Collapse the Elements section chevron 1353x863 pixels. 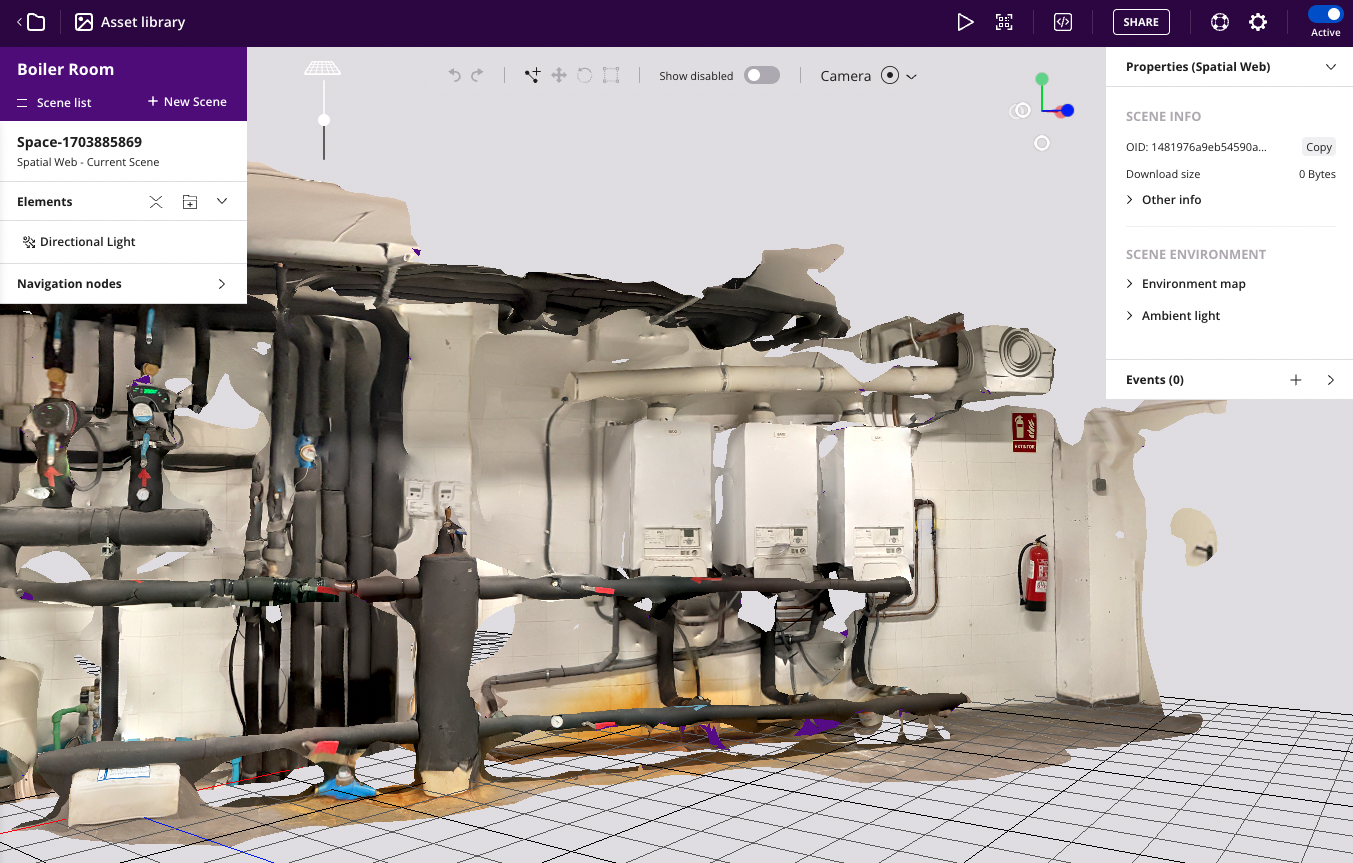pos(222,201)
